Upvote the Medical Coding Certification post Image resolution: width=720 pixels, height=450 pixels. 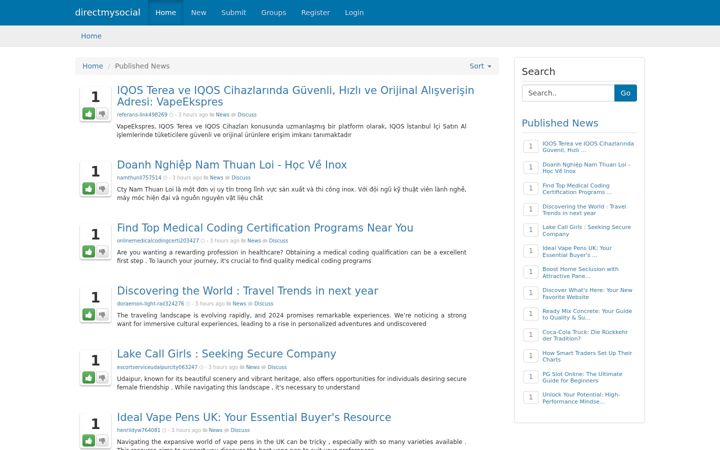click(x=89, y=252)
